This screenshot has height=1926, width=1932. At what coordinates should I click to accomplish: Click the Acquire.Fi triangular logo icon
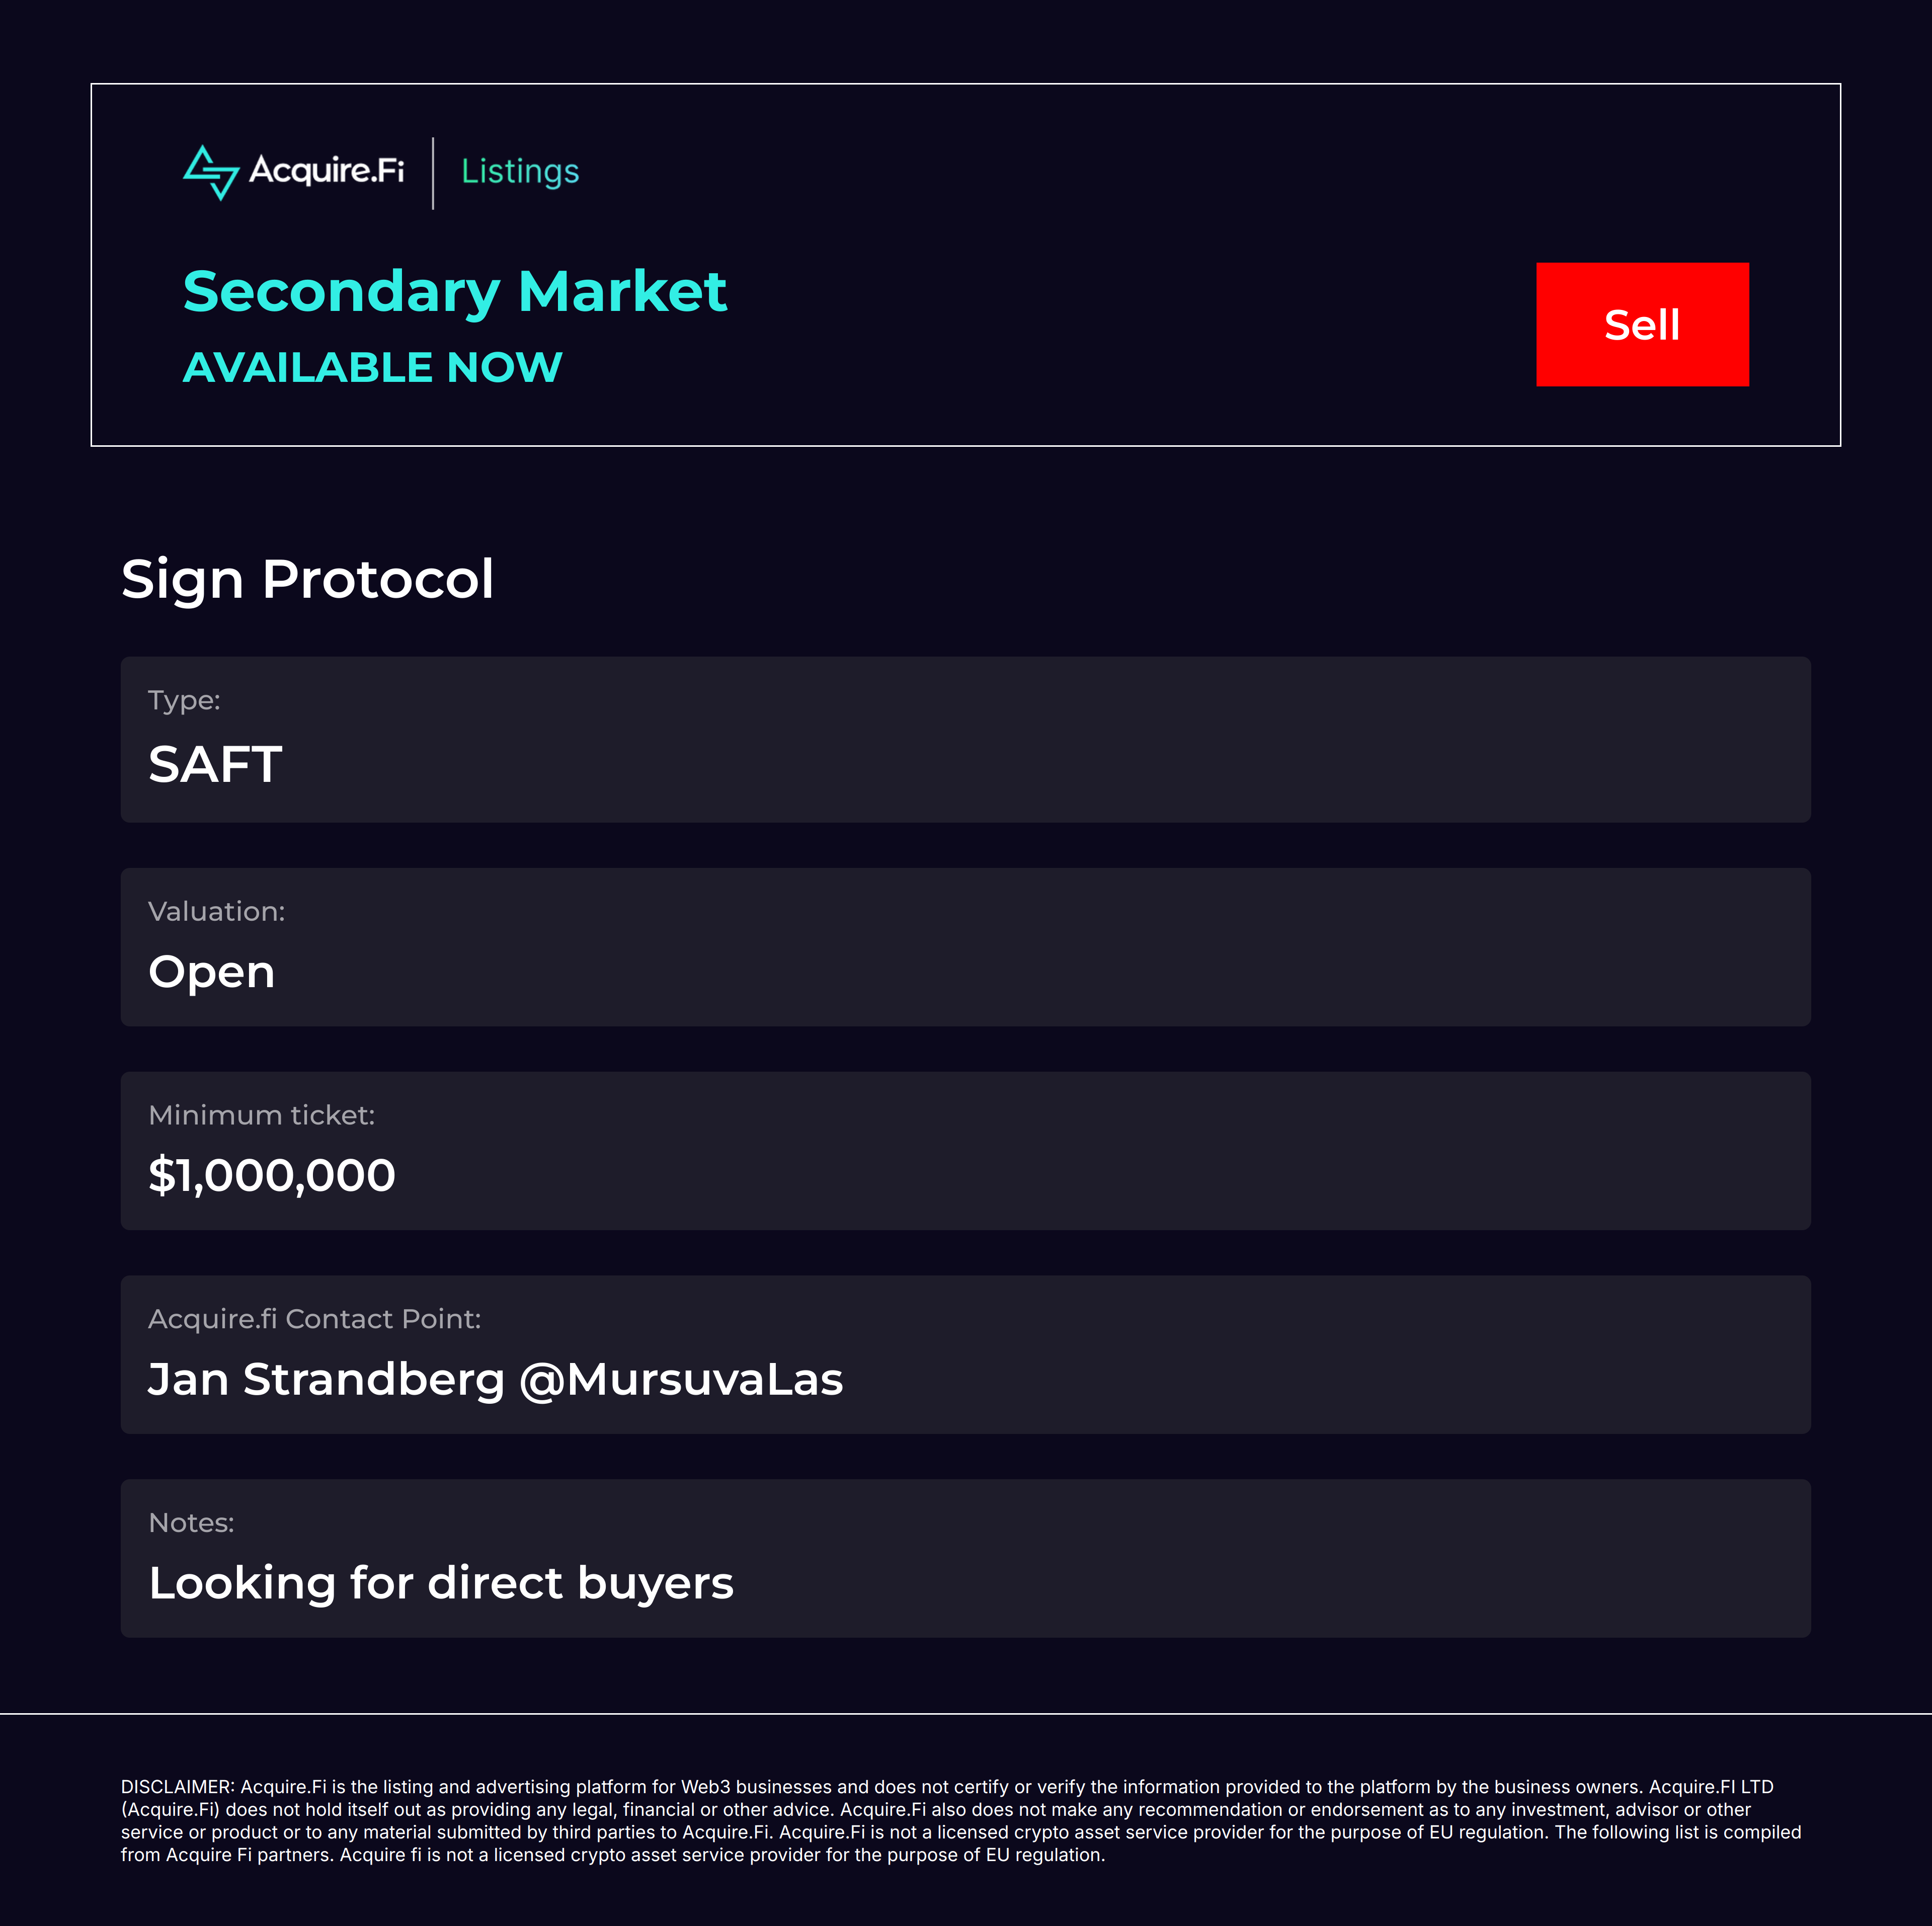tap(211, 172)
